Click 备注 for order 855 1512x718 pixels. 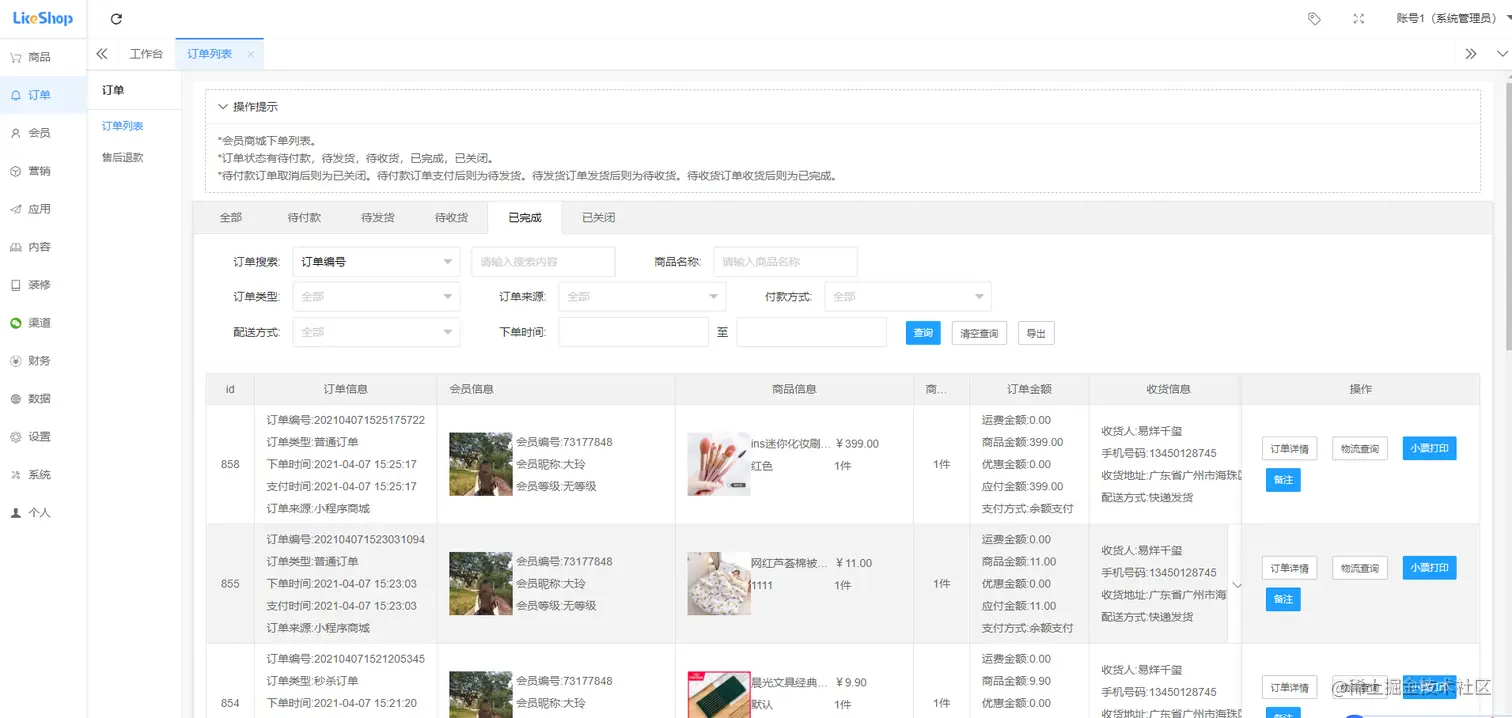[1283, 600]
